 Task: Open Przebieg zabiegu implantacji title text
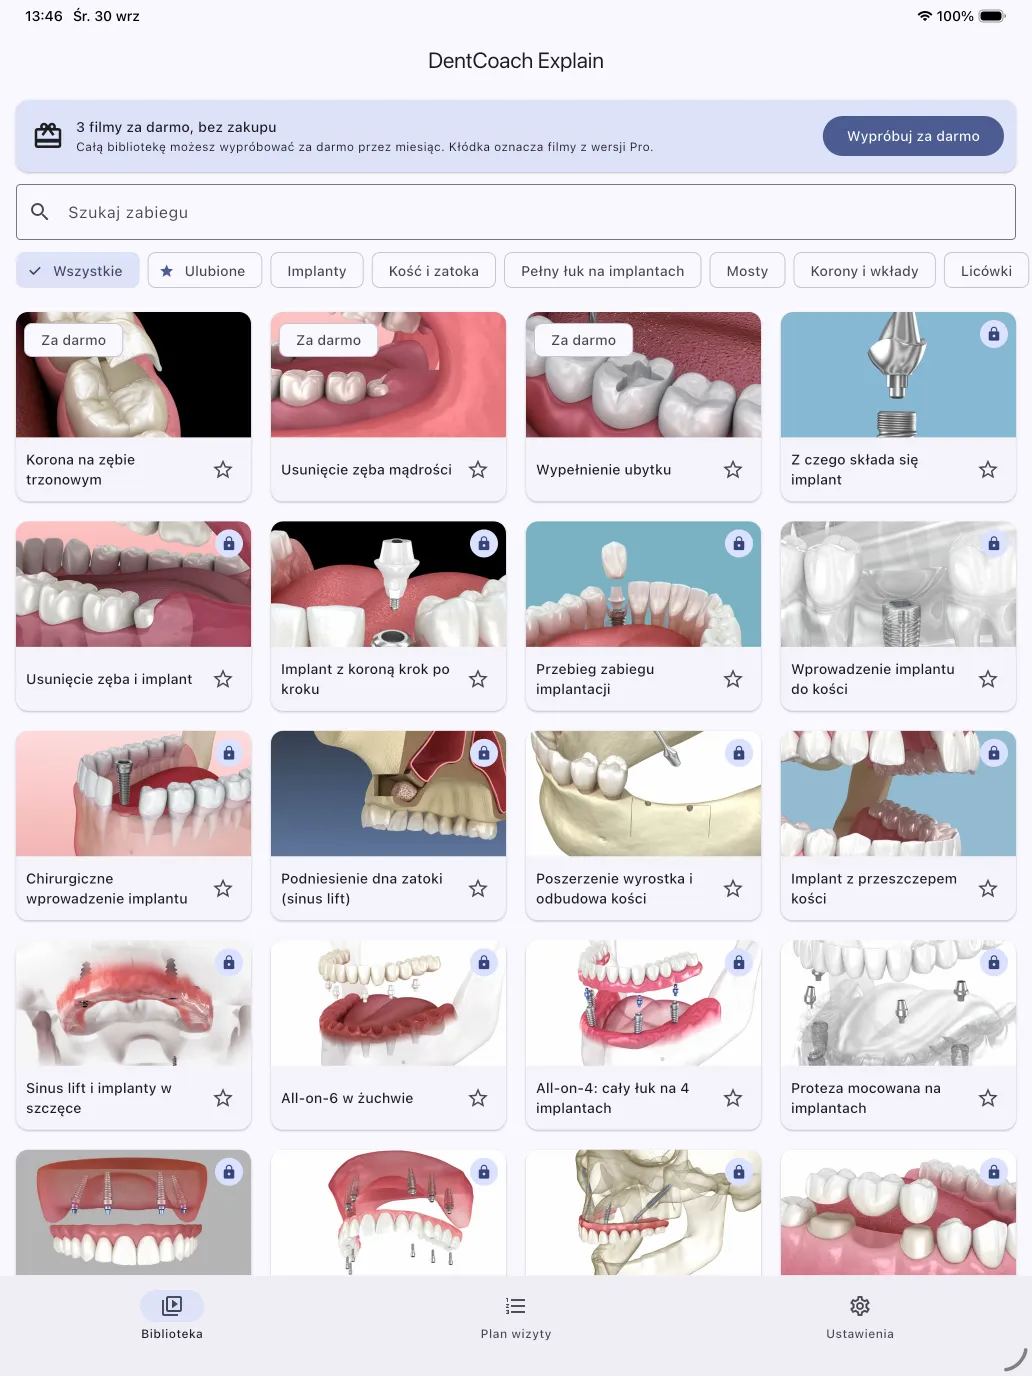(x=595, y=679)
